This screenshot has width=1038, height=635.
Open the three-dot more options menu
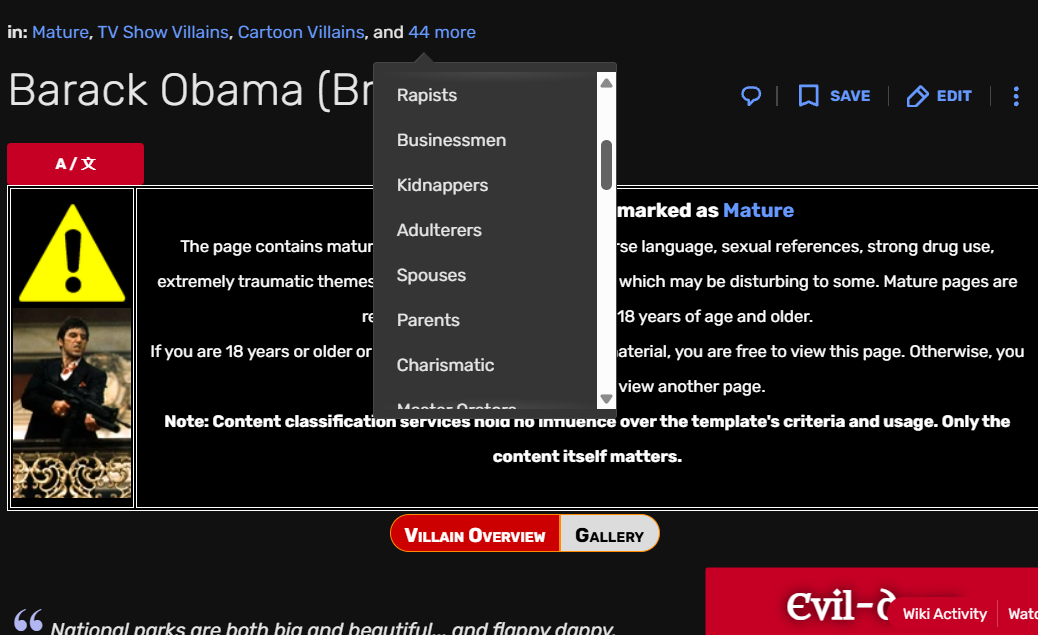click(x=1016, y=96)
